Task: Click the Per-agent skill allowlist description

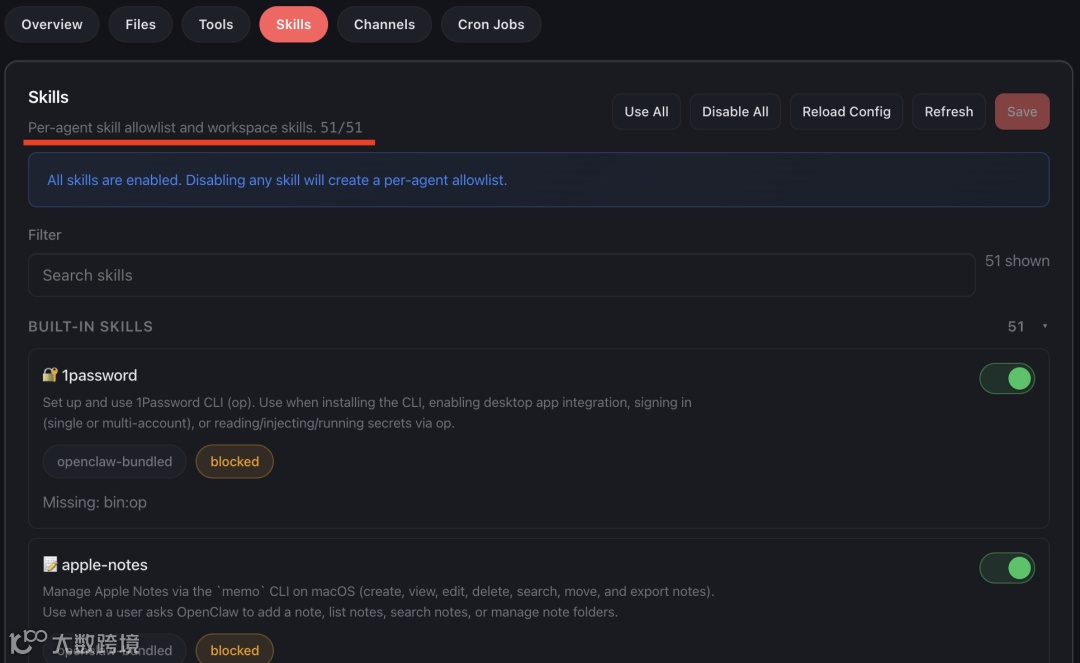Action: tap(195, 127)
